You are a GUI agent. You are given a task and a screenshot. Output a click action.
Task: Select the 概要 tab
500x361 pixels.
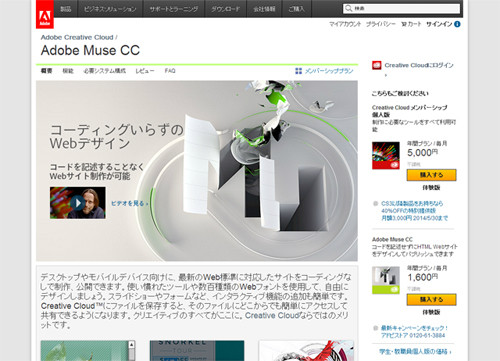pos(46,71)
